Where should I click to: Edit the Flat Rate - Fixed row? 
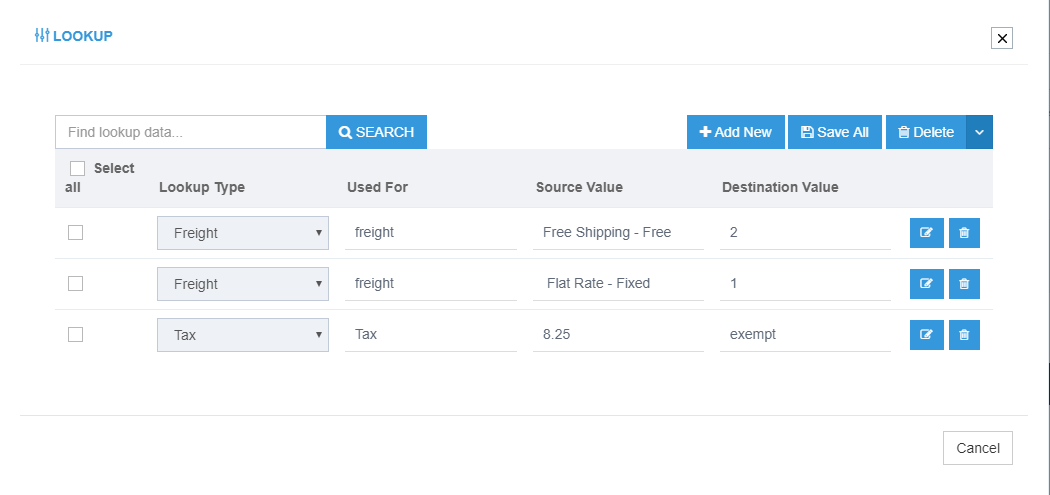926,284
